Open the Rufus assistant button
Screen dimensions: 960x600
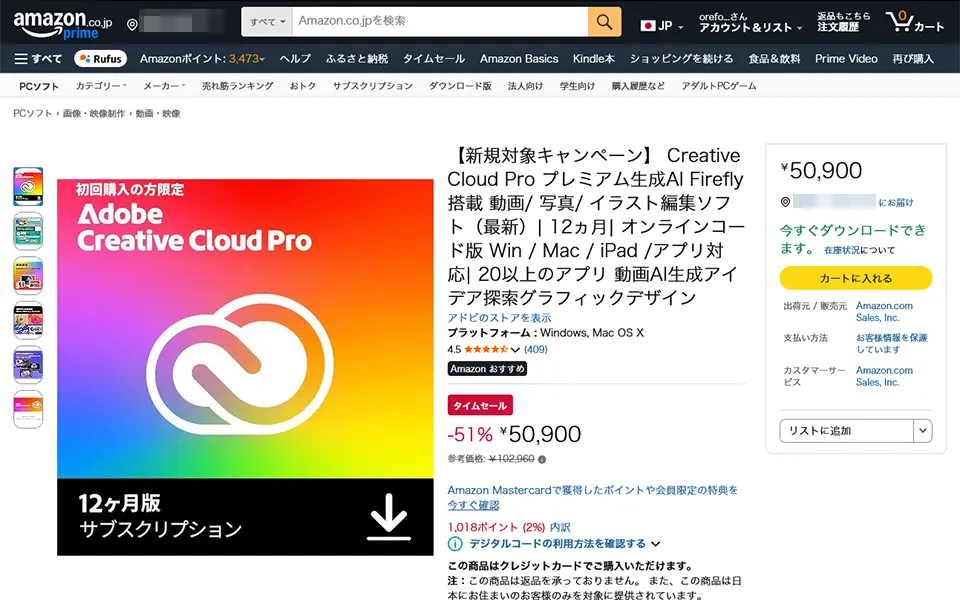point(100,59)
